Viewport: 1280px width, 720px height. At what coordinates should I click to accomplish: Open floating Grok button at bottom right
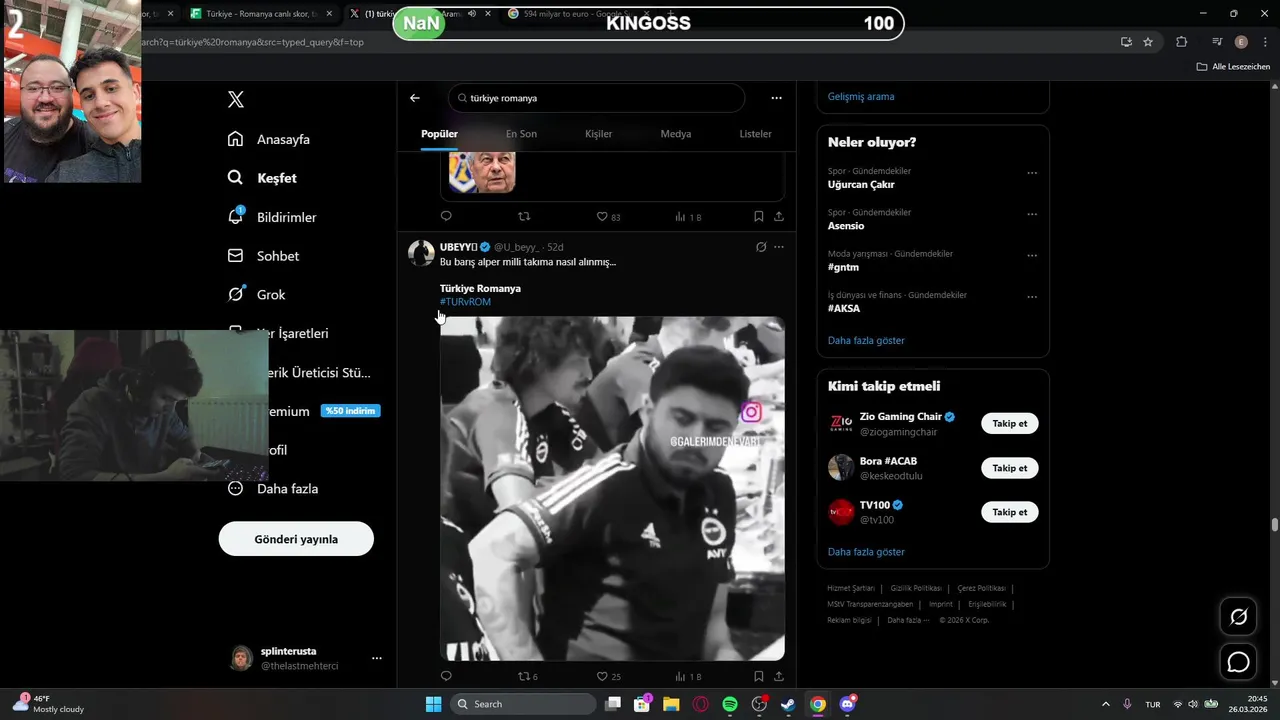1238,617
